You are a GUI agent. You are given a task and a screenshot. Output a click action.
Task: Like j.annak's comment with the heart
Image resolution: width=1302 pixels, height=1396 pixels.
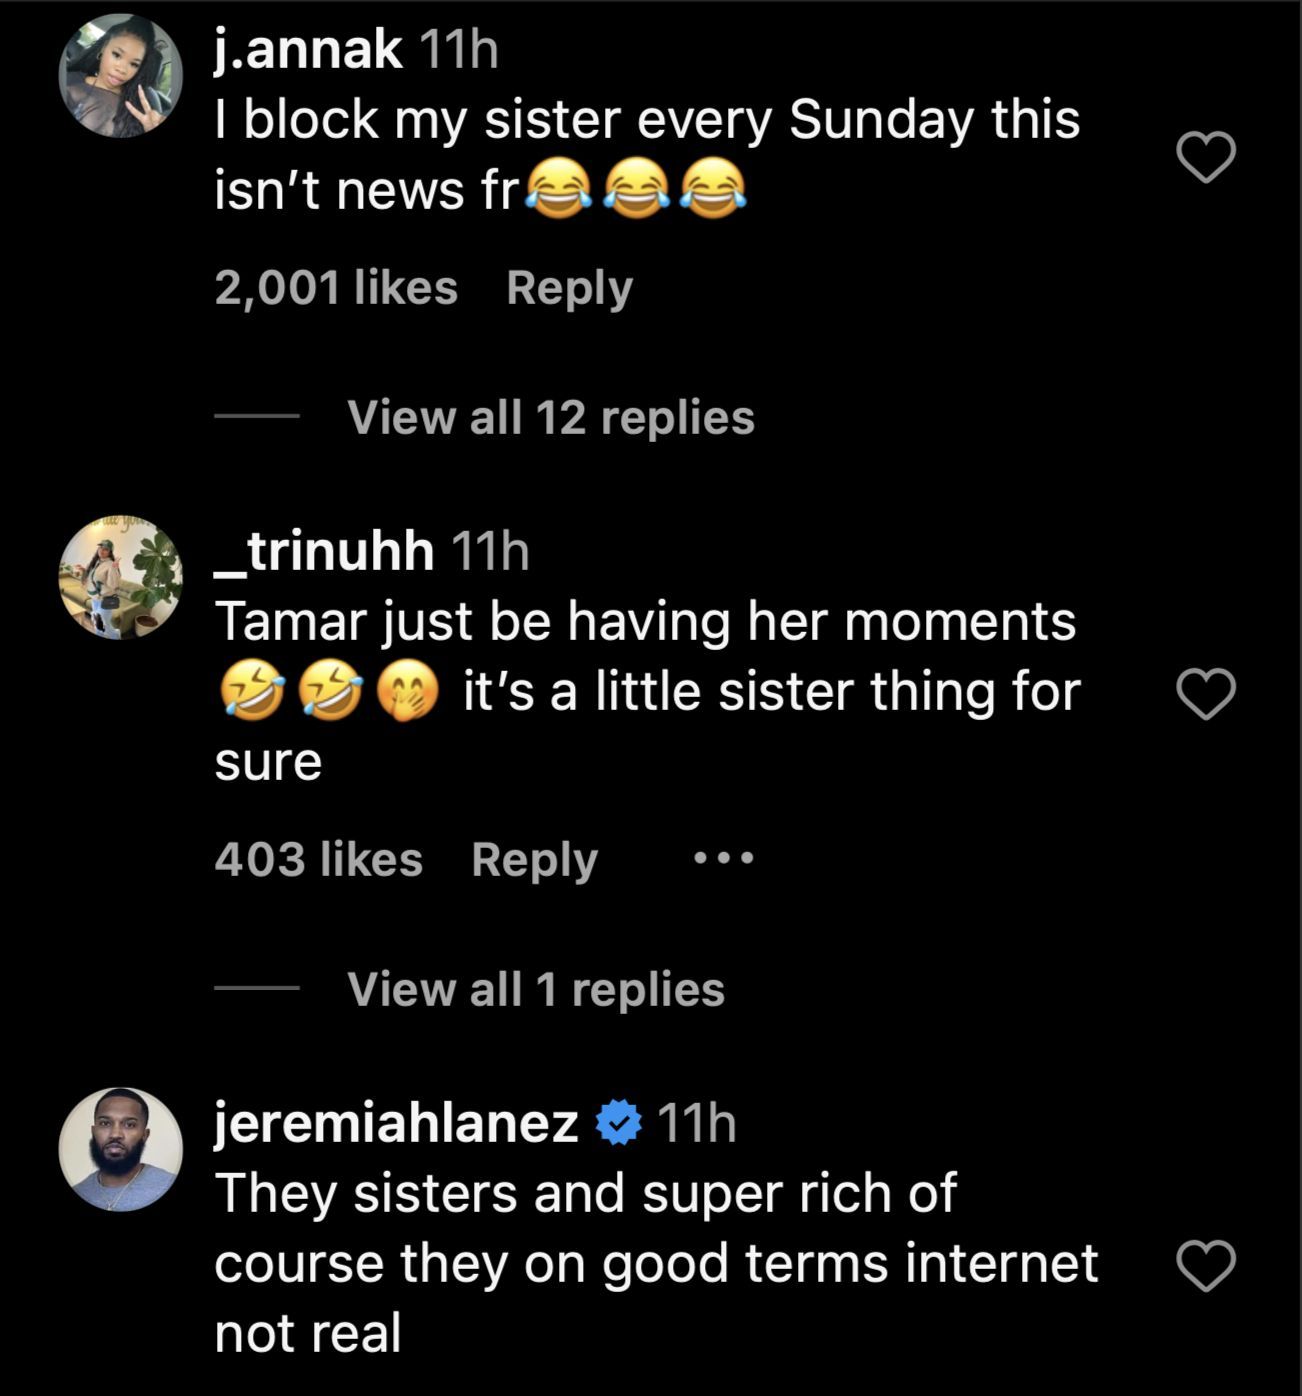tap(1206, 158)
